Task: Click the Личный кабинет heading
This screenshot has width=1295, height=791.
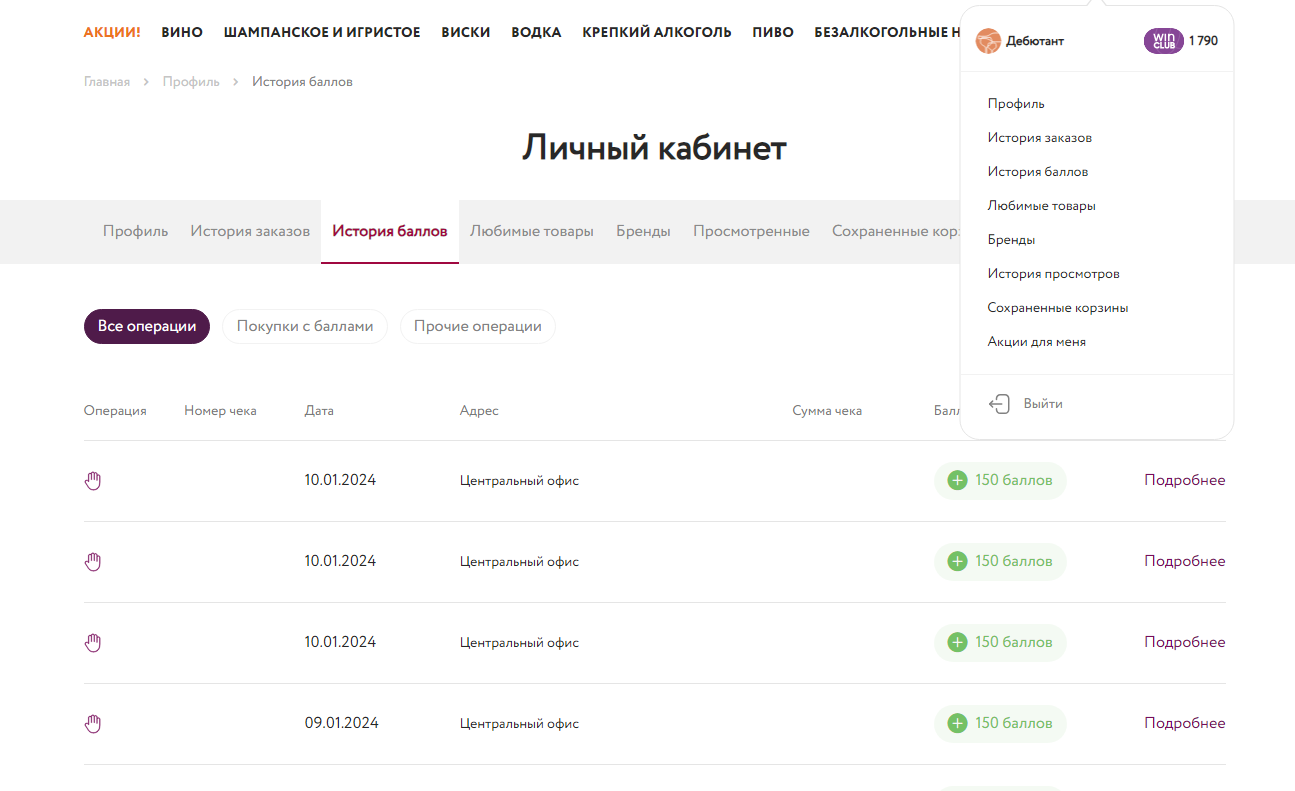Action: click(x=654, y=148)
